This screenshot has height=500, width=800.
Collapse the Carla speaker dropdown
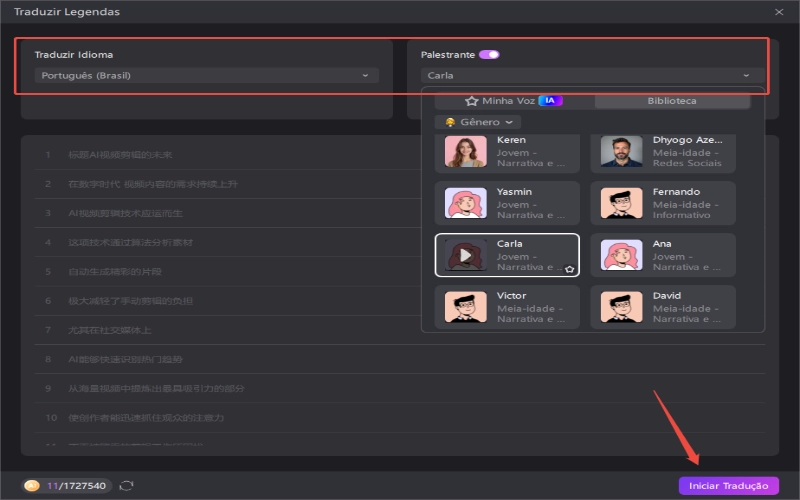[x=745, y=75]
